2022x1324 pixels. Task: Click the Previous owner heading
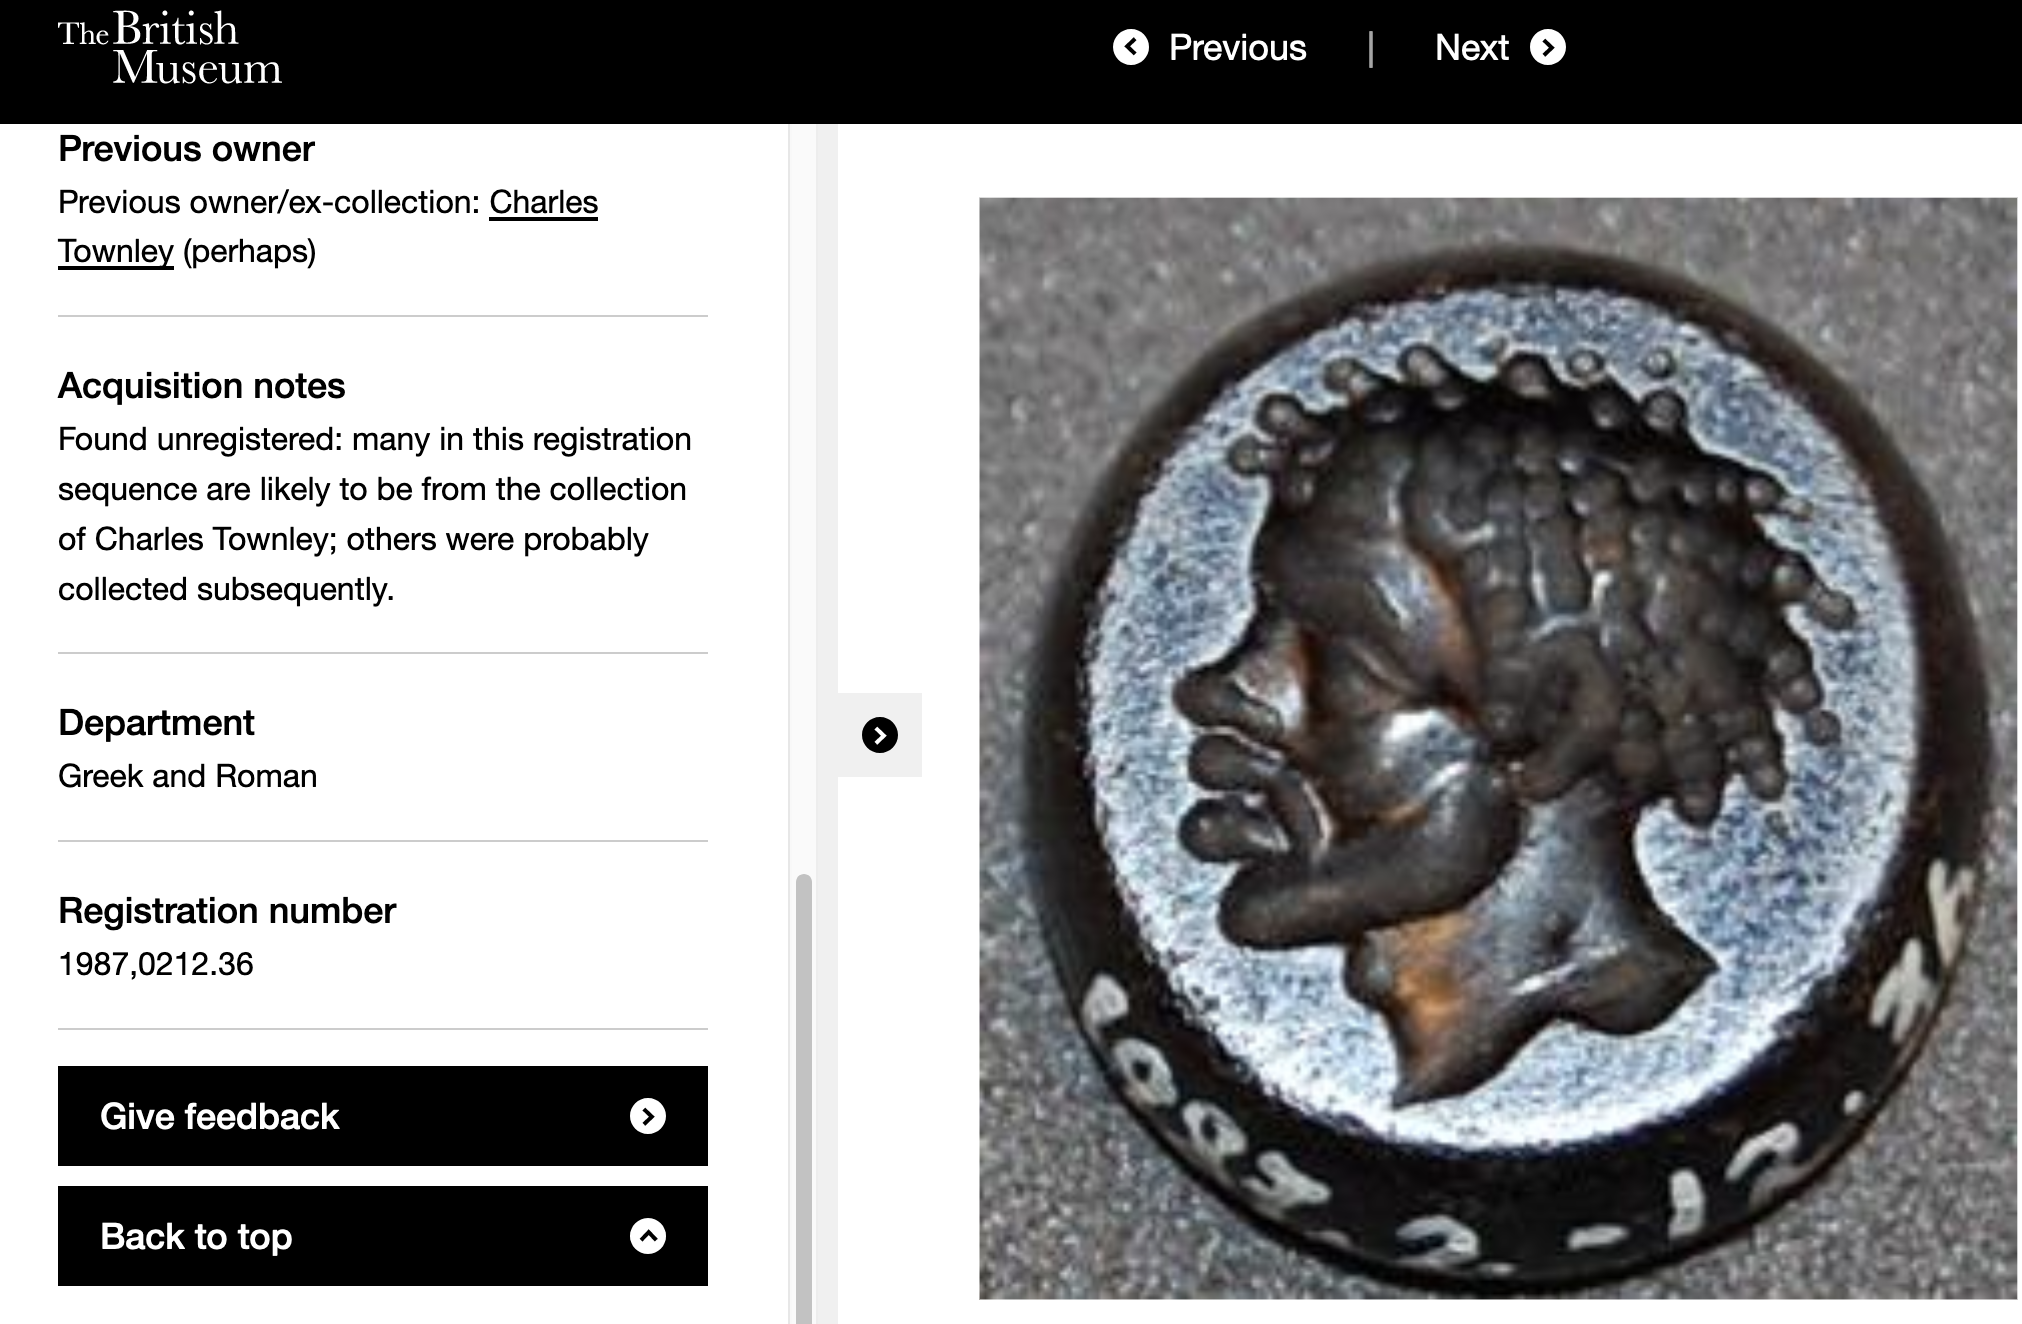186,149
